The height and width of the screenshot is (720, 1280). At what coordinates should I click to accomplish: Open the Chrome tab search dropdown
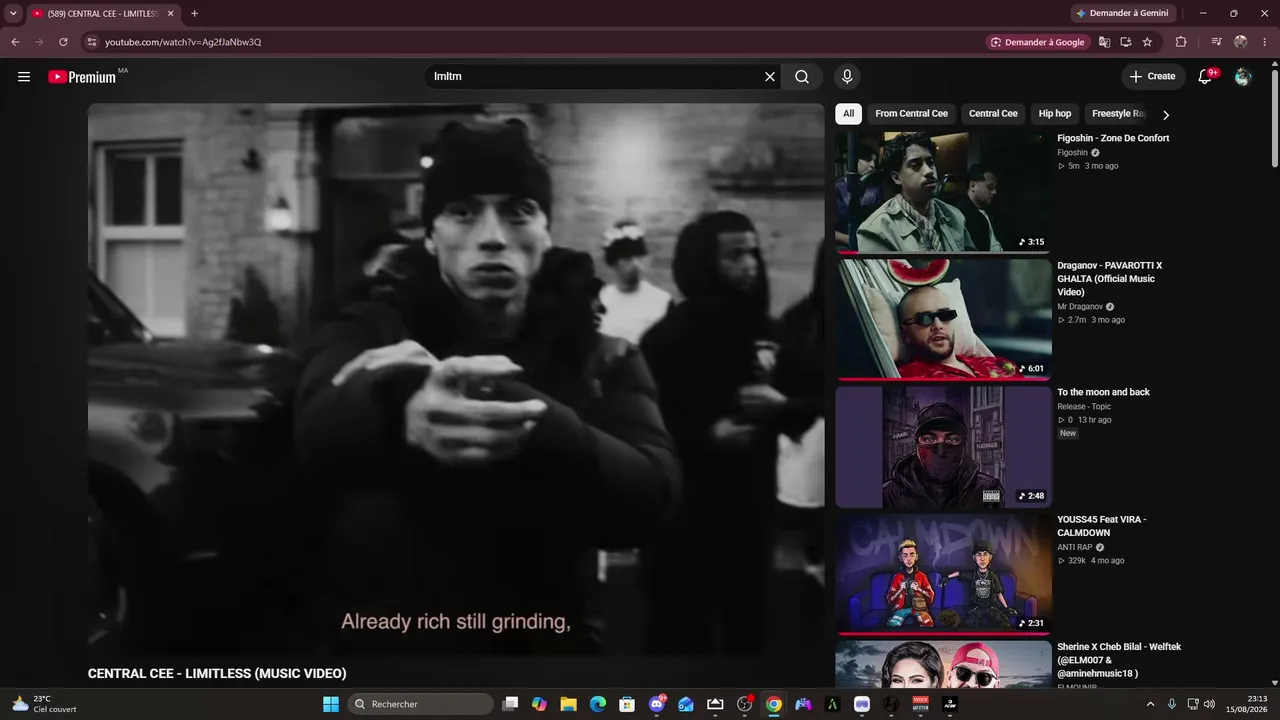[x=13, y=13]
